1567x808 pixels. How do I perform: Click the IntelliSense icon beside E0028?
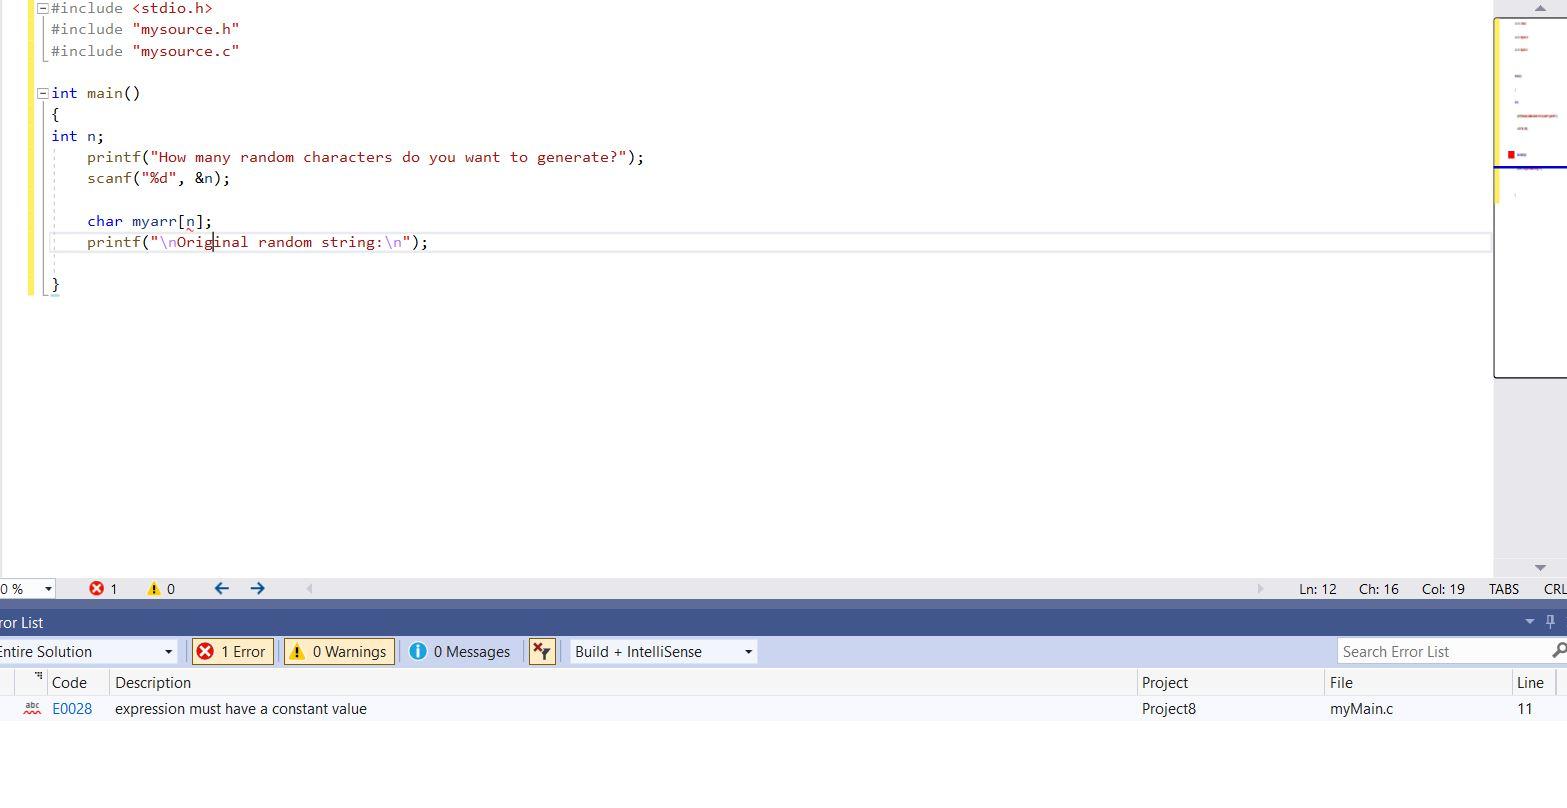[x=31, y=708]
